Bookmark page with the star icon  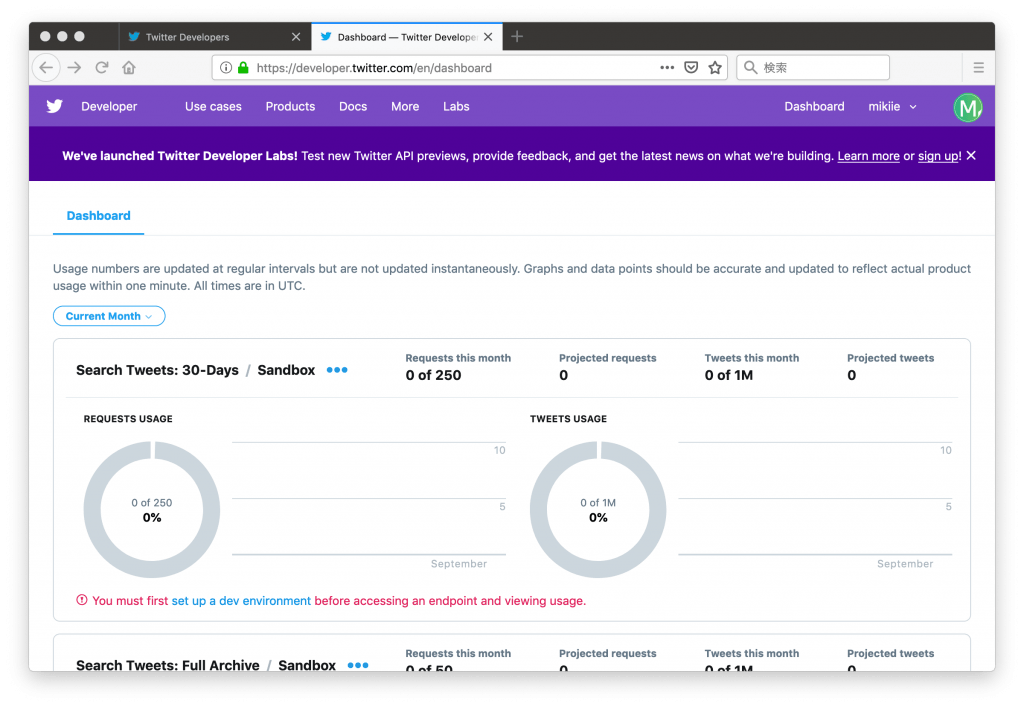(715, 68)
